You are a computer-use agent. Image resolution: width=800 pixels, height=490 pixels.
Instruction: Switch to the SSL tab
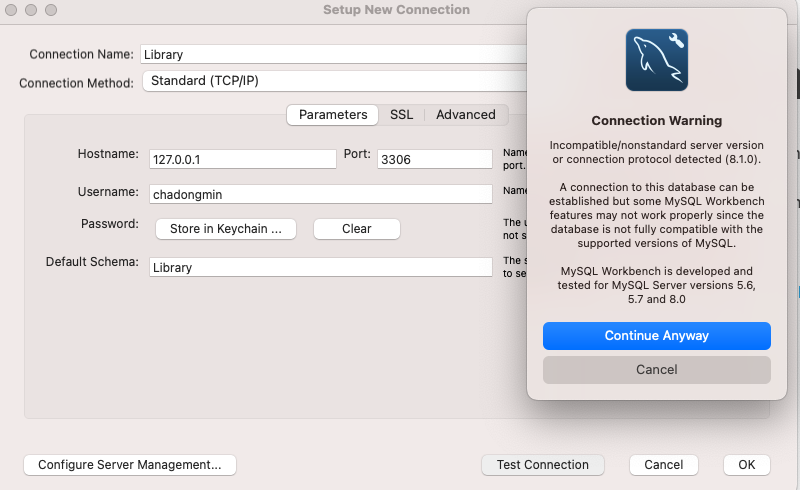click(402, 115)
